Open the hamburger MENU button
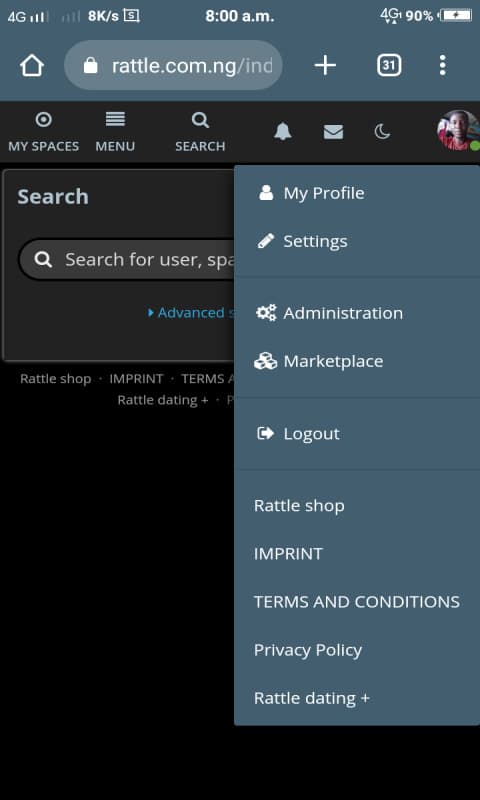Viewport: 480px width, 800px height. point(115,133)
